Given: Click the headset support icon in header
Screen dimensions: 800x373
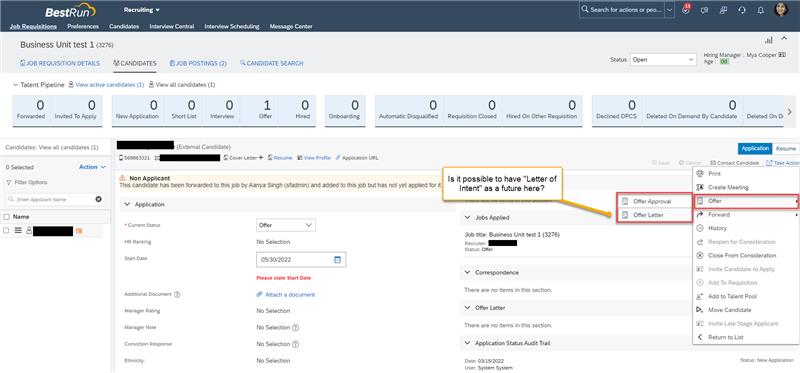Looking at the screenshot, I should [742, 10].
